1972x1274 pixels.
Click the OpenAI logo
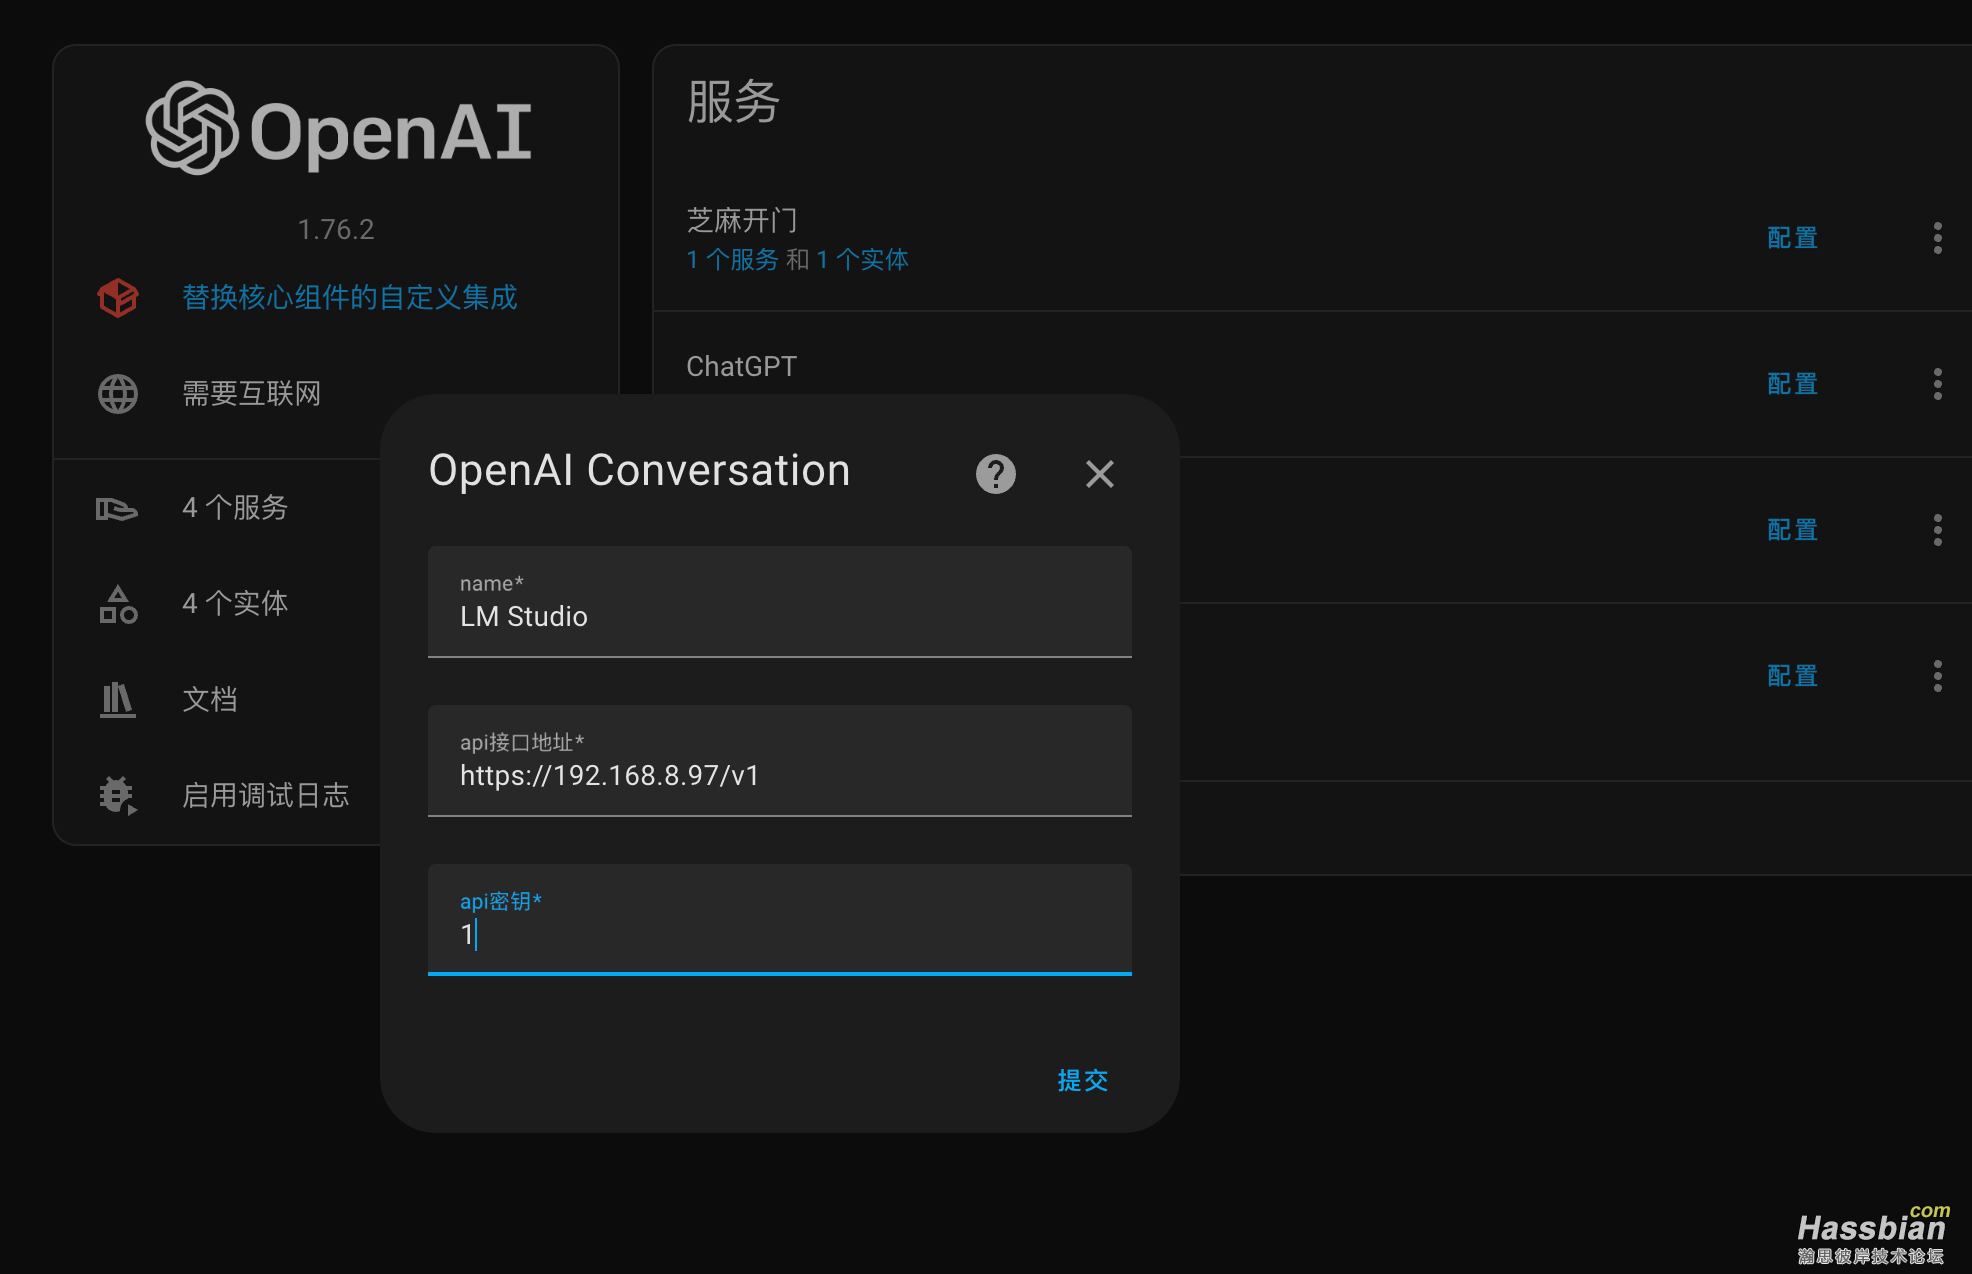point(338,129)
